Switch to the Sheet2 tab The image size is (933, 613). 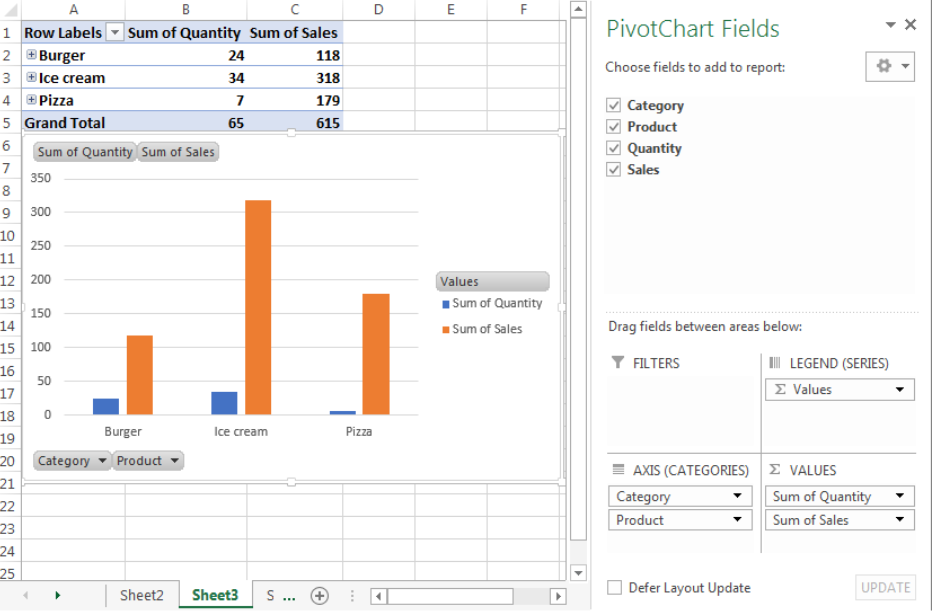[x=141, y=595]
